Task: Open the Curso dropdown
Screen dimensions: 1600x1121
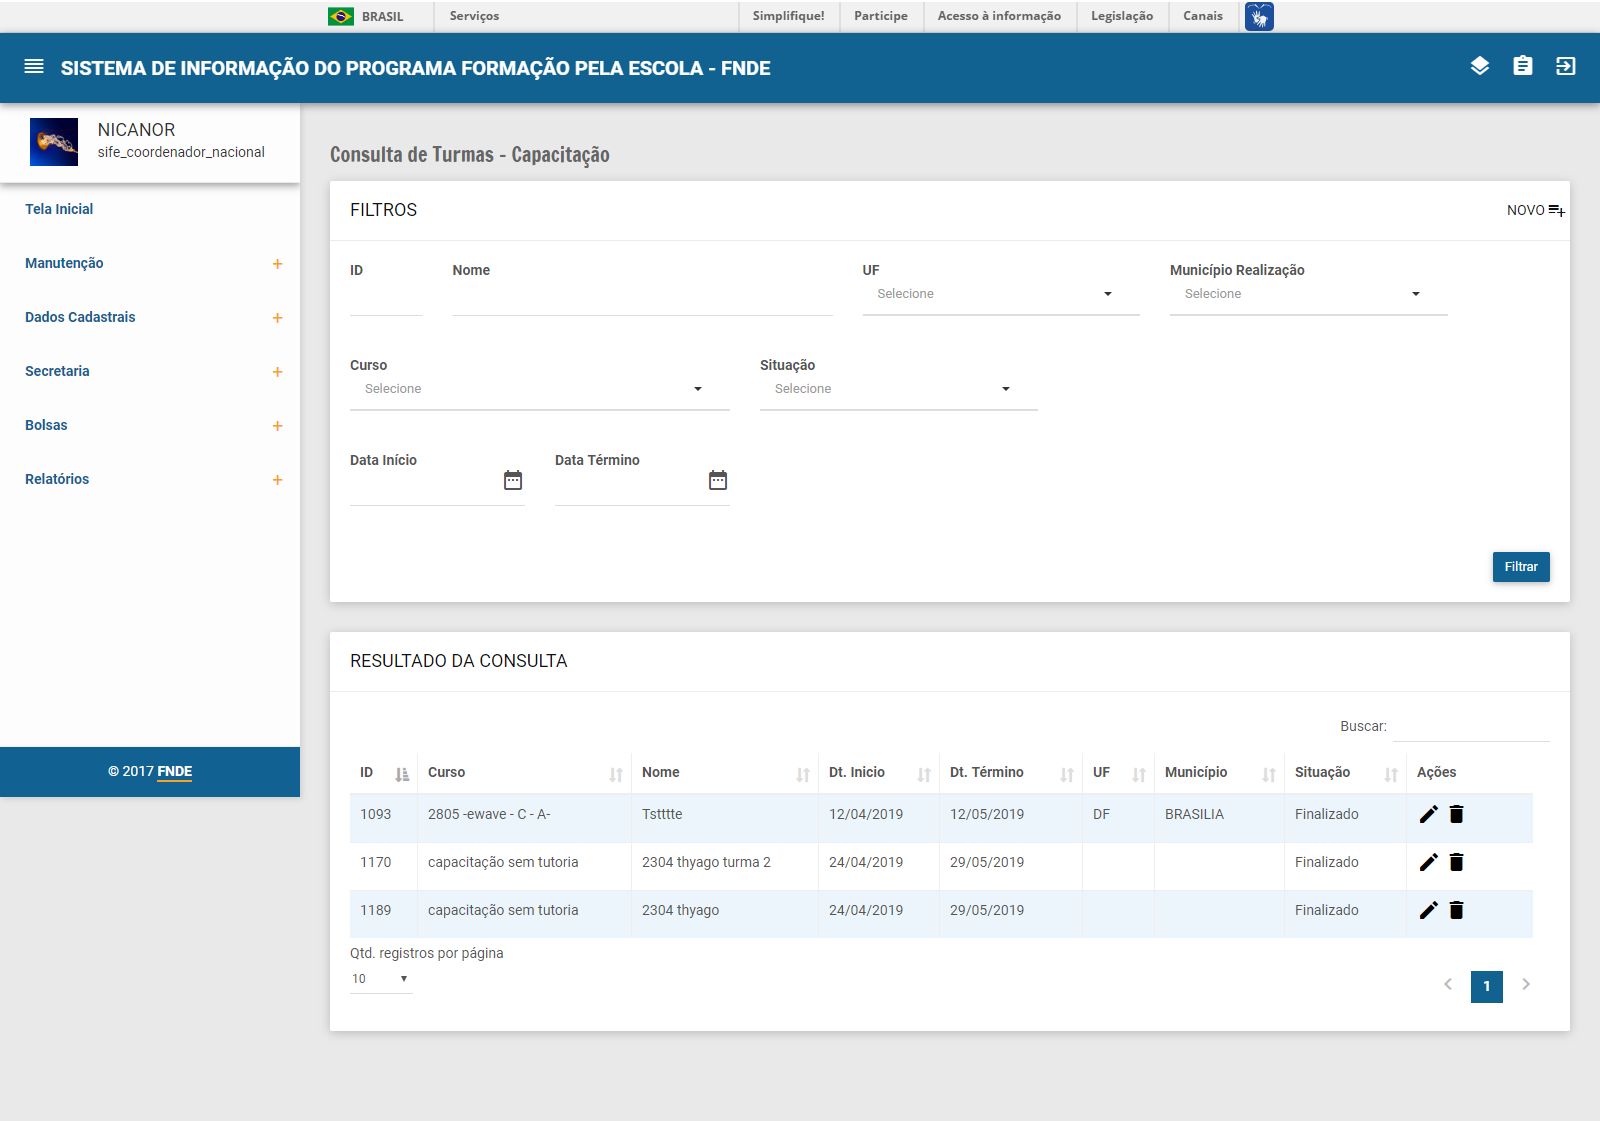Action: point(539,389)
